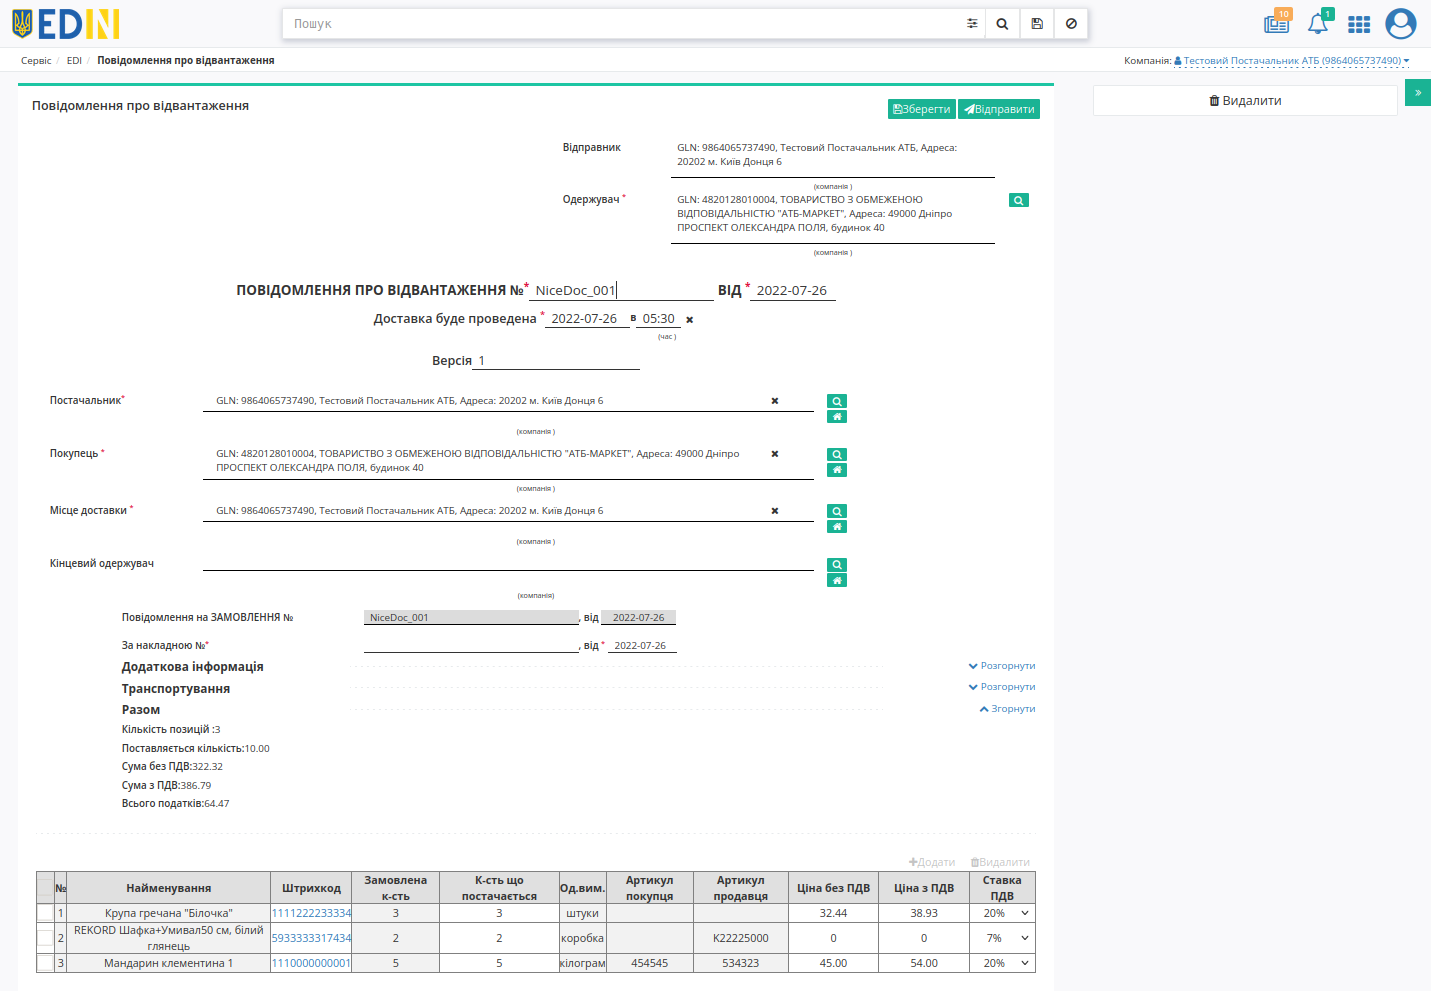Check the row for Крупа гречана "Білочка"
The image size is (1431, 991).
[x=45, y=913]
